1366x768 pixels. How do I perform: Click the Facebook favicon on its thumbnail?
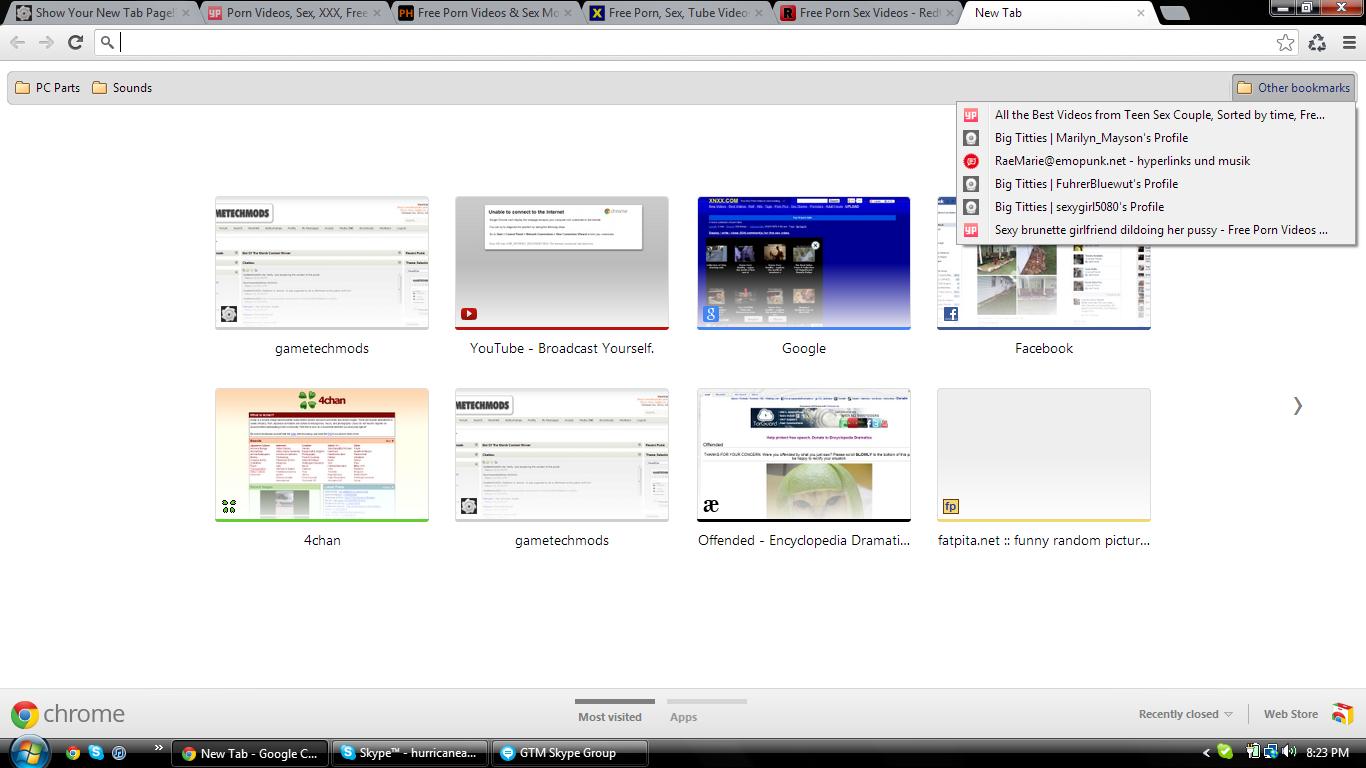click(951, 314)
